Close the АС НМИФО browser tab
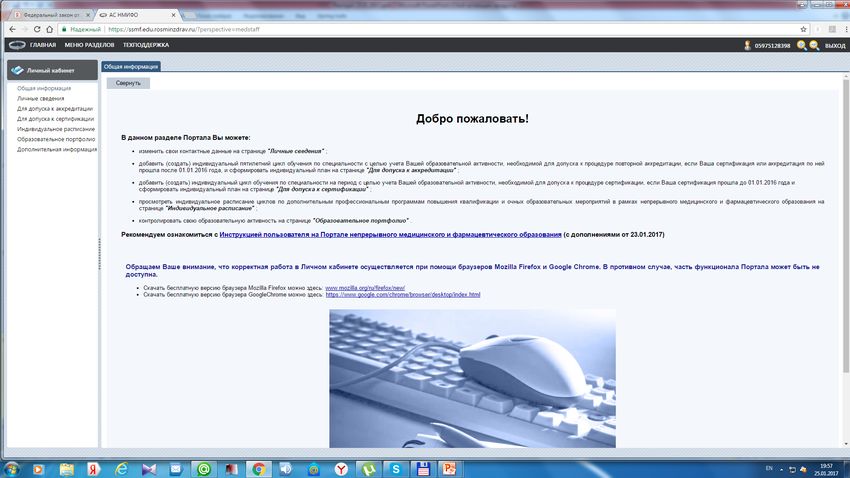The width and height of the screenshot is (850, 478). pos(173,15)
